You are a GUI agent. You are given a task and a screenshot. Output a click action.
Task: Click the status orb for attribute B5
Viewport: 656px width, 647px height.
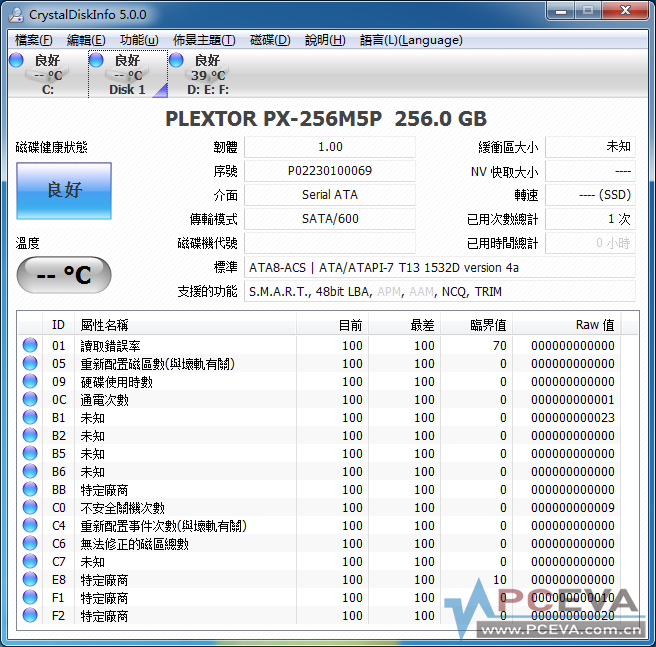[30, 453]
